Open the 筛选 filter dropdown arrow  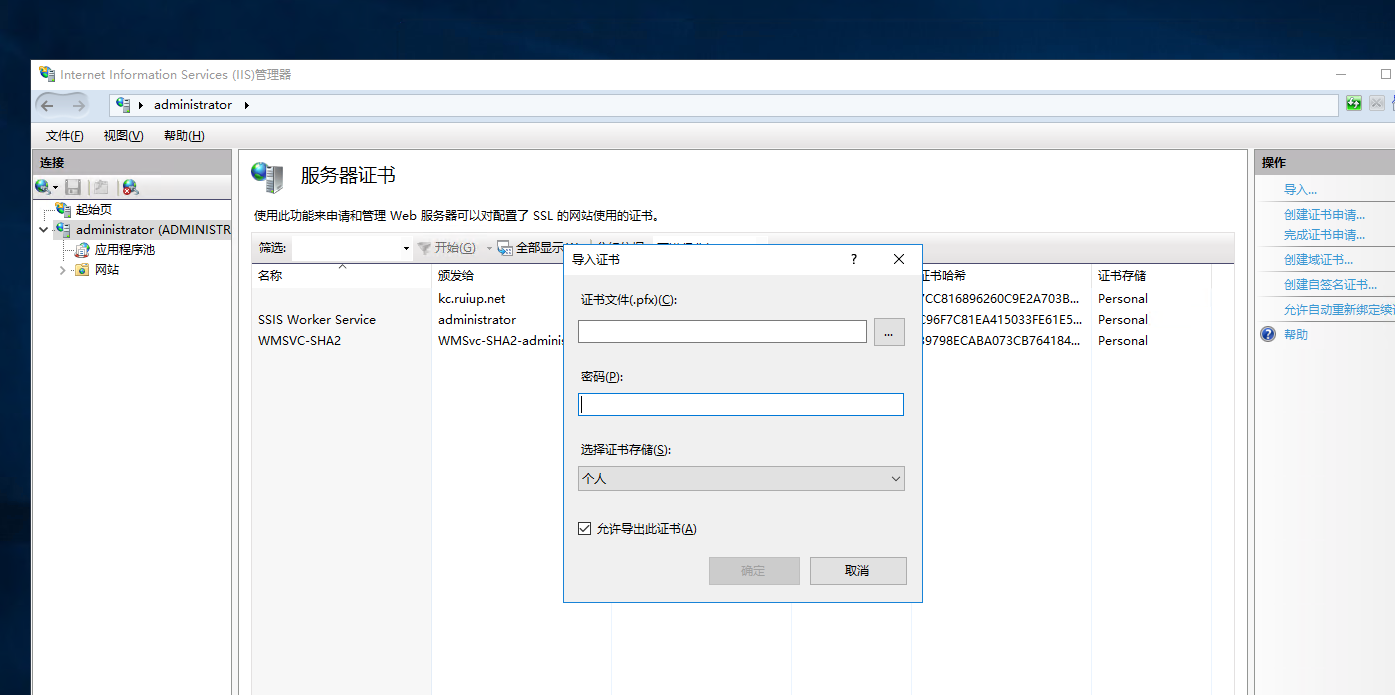point(406,248)
